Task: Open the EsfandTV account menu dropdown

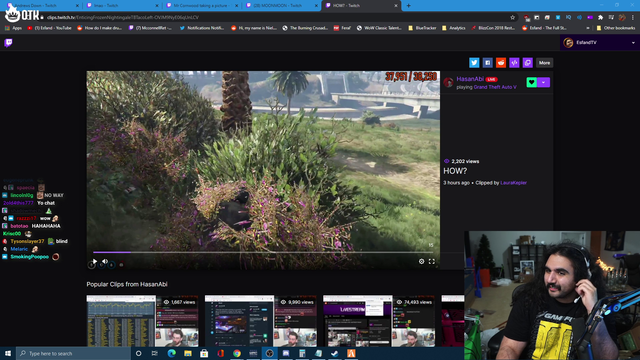Action: [633, 43]
